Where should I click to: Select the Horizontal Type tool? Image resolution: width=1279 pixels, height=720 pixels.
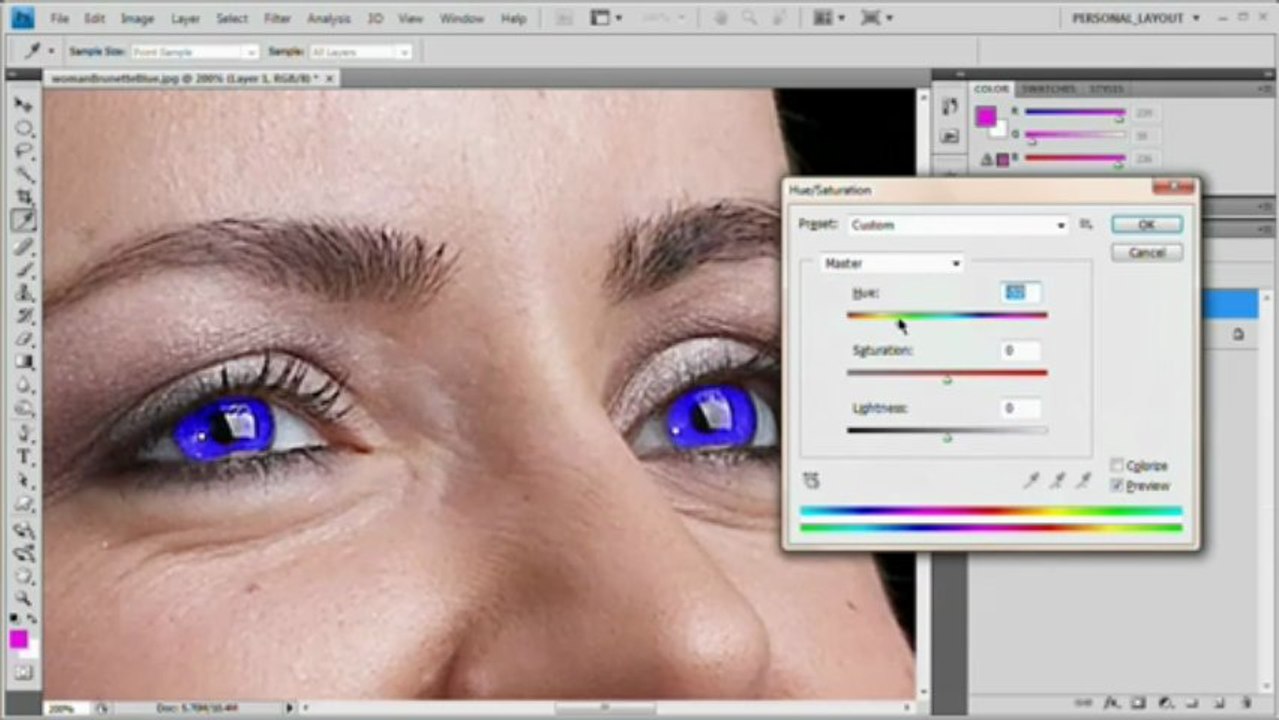23,457
